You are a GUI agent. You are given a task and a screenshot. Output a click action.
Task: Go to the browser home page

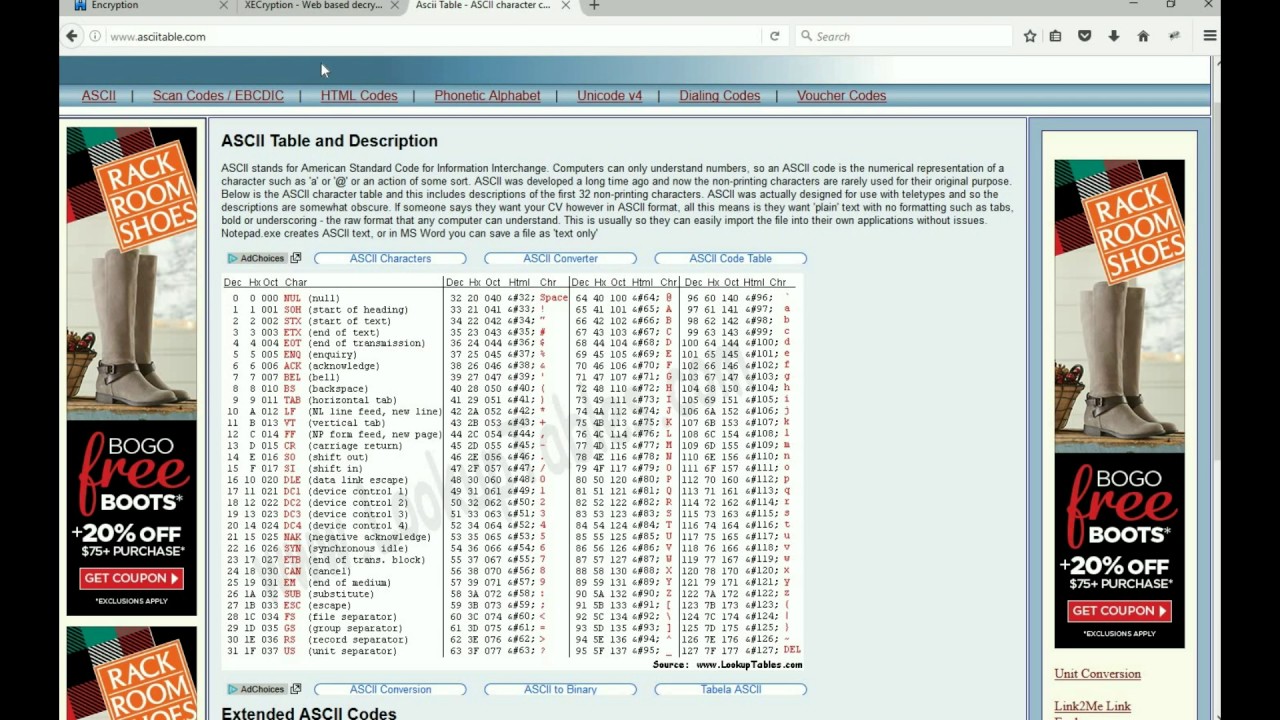[x=1143, y=36]
